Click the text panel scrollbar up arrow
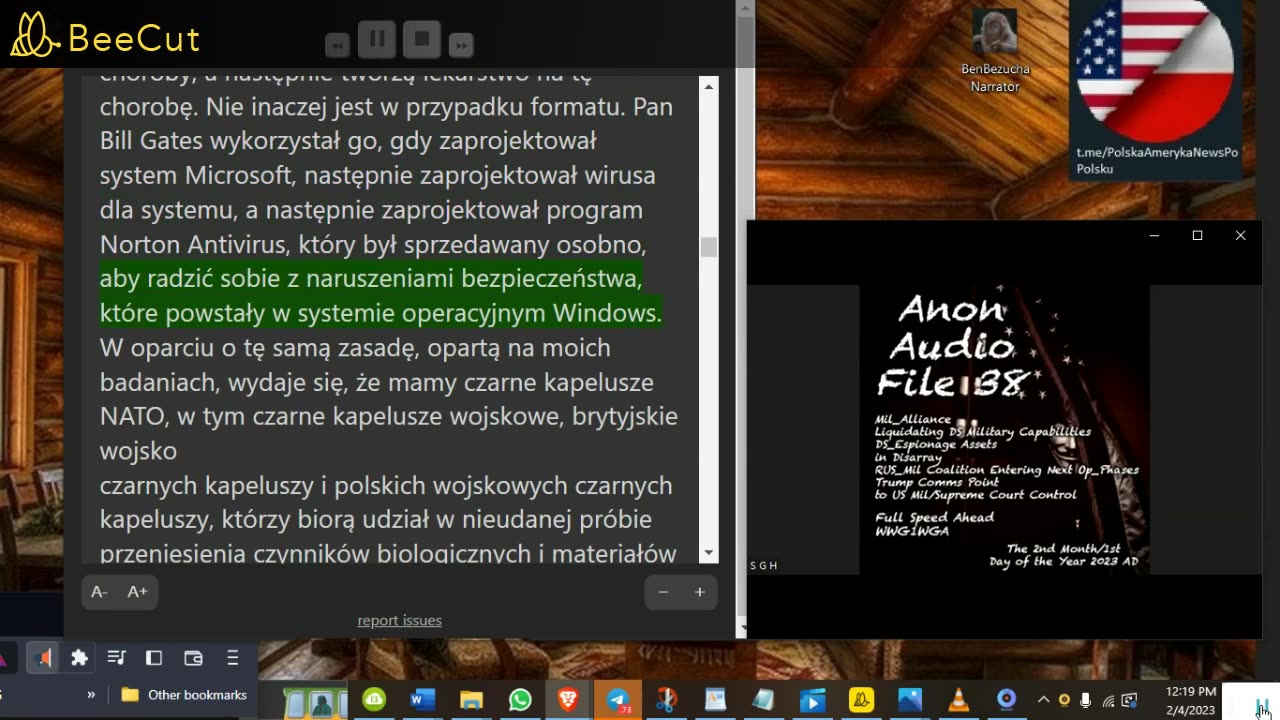 709,87
